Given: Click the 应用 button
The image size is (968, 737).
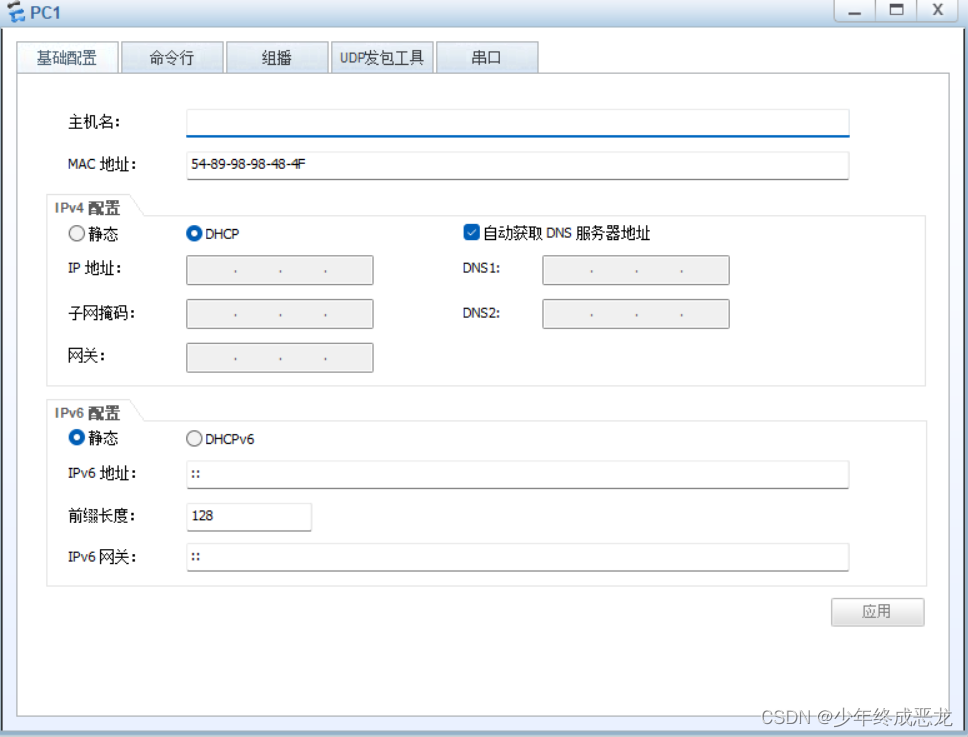Looking at the screenshot, I should point(877,612).
